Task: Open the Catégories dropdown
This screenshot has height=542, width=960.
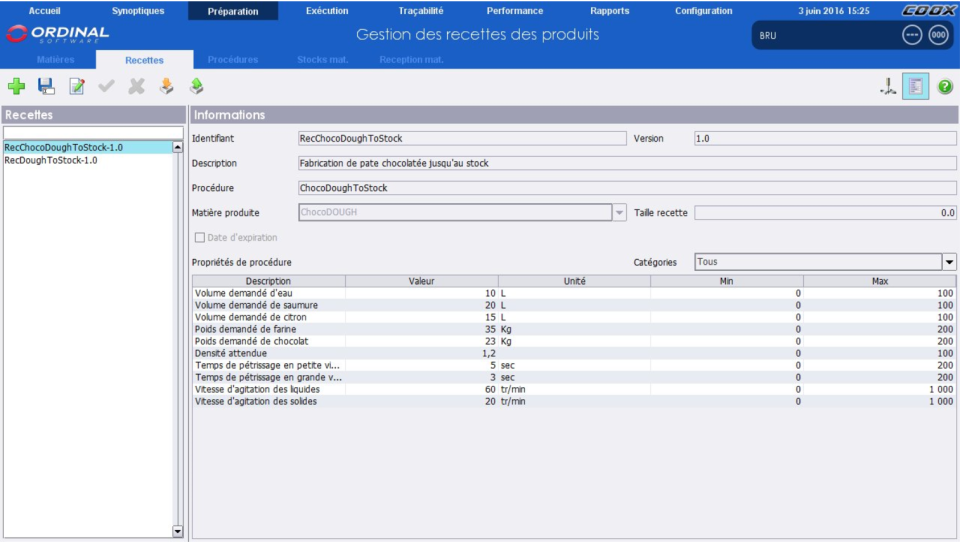Action: pos(949,262)
